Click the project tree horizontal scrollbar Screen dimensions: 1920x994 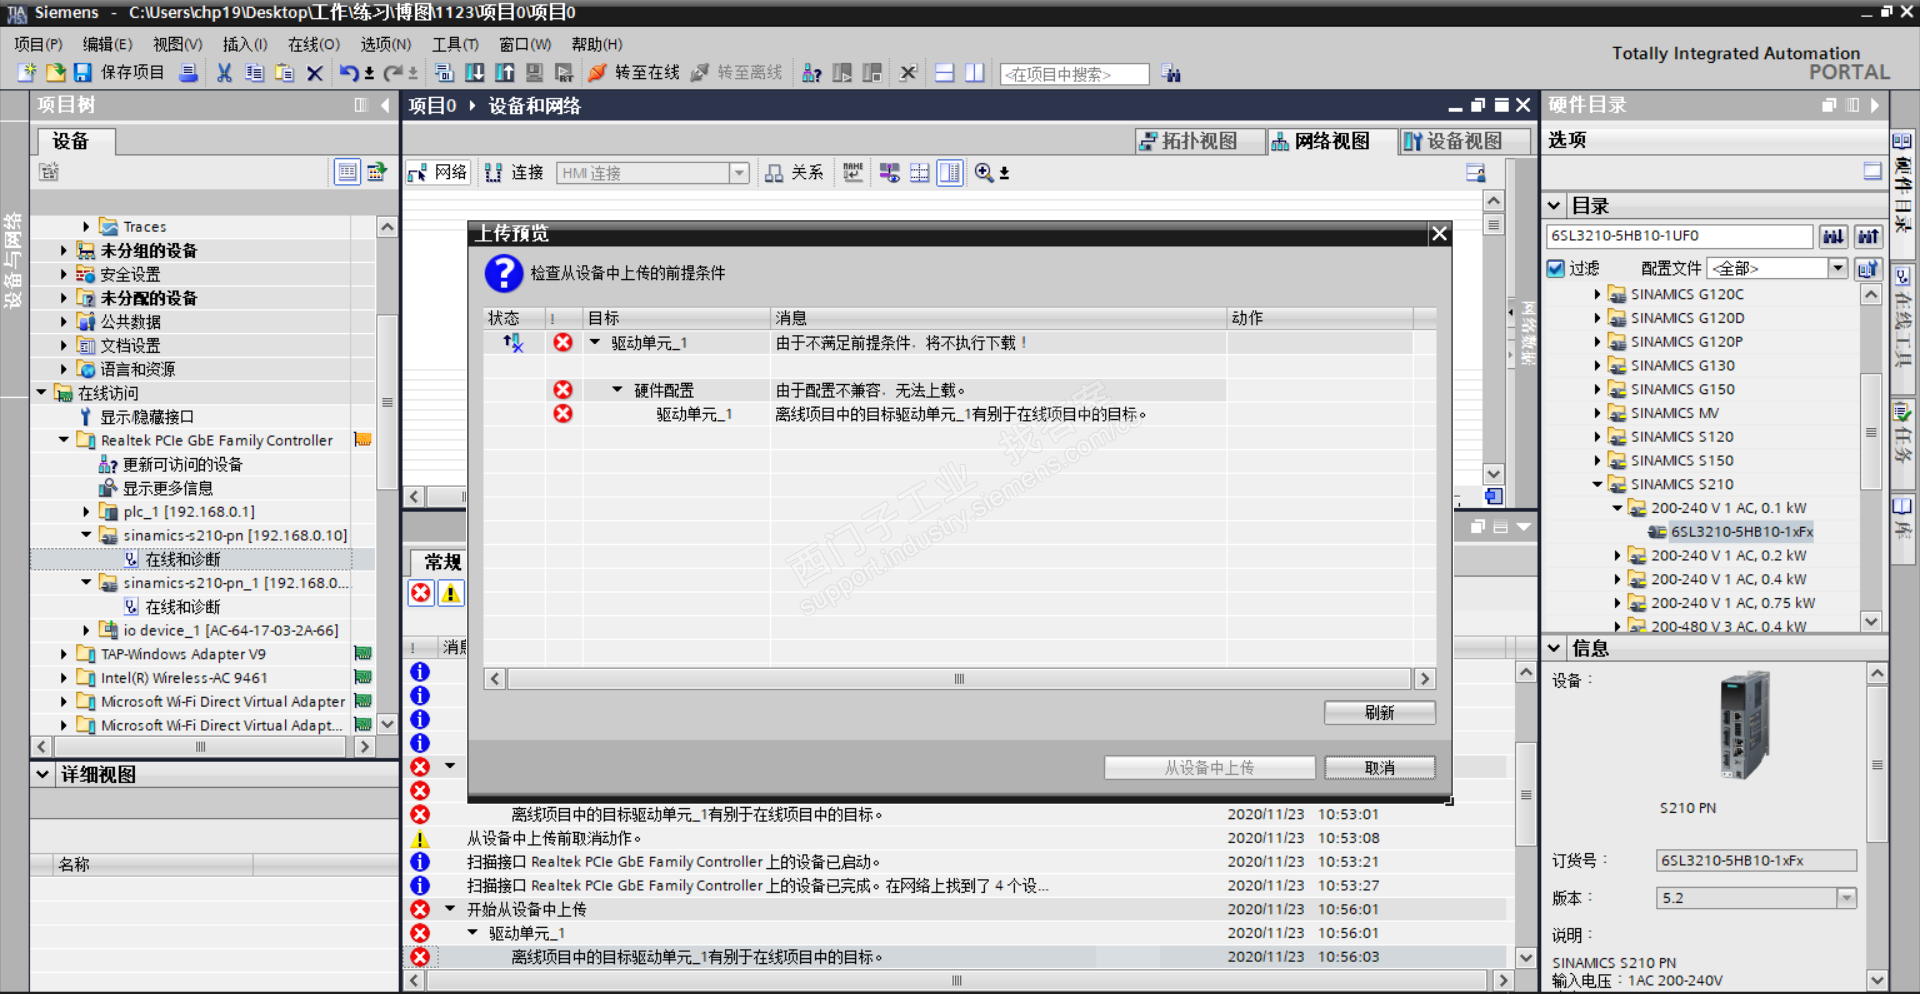(x=201, y=746)
